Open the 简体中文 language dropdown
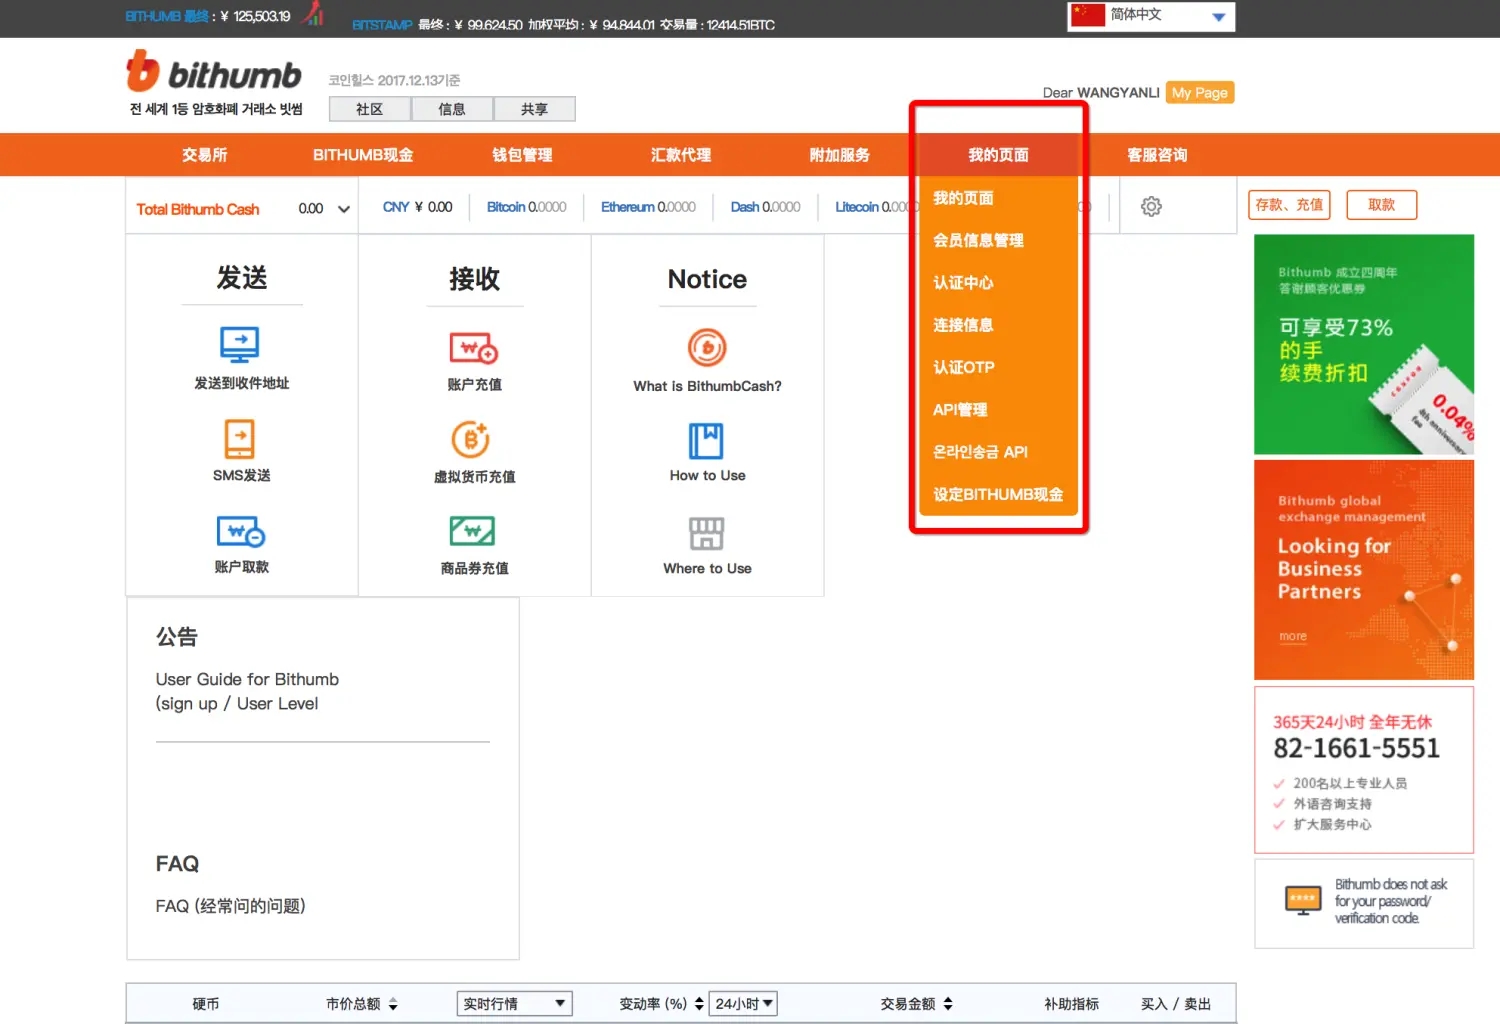 click(x=1150, y=16)
